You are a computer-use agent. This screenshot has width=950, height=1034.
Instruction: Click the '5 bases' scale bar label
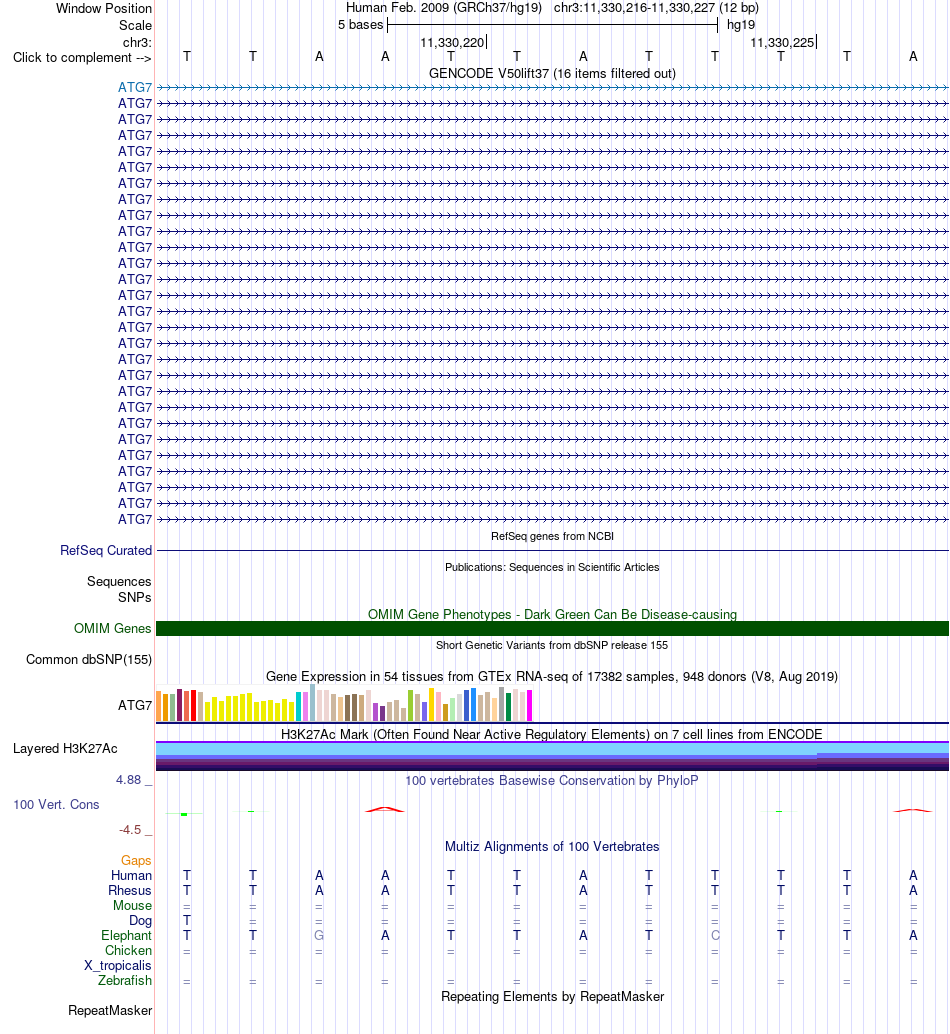[x=361, y=25]
